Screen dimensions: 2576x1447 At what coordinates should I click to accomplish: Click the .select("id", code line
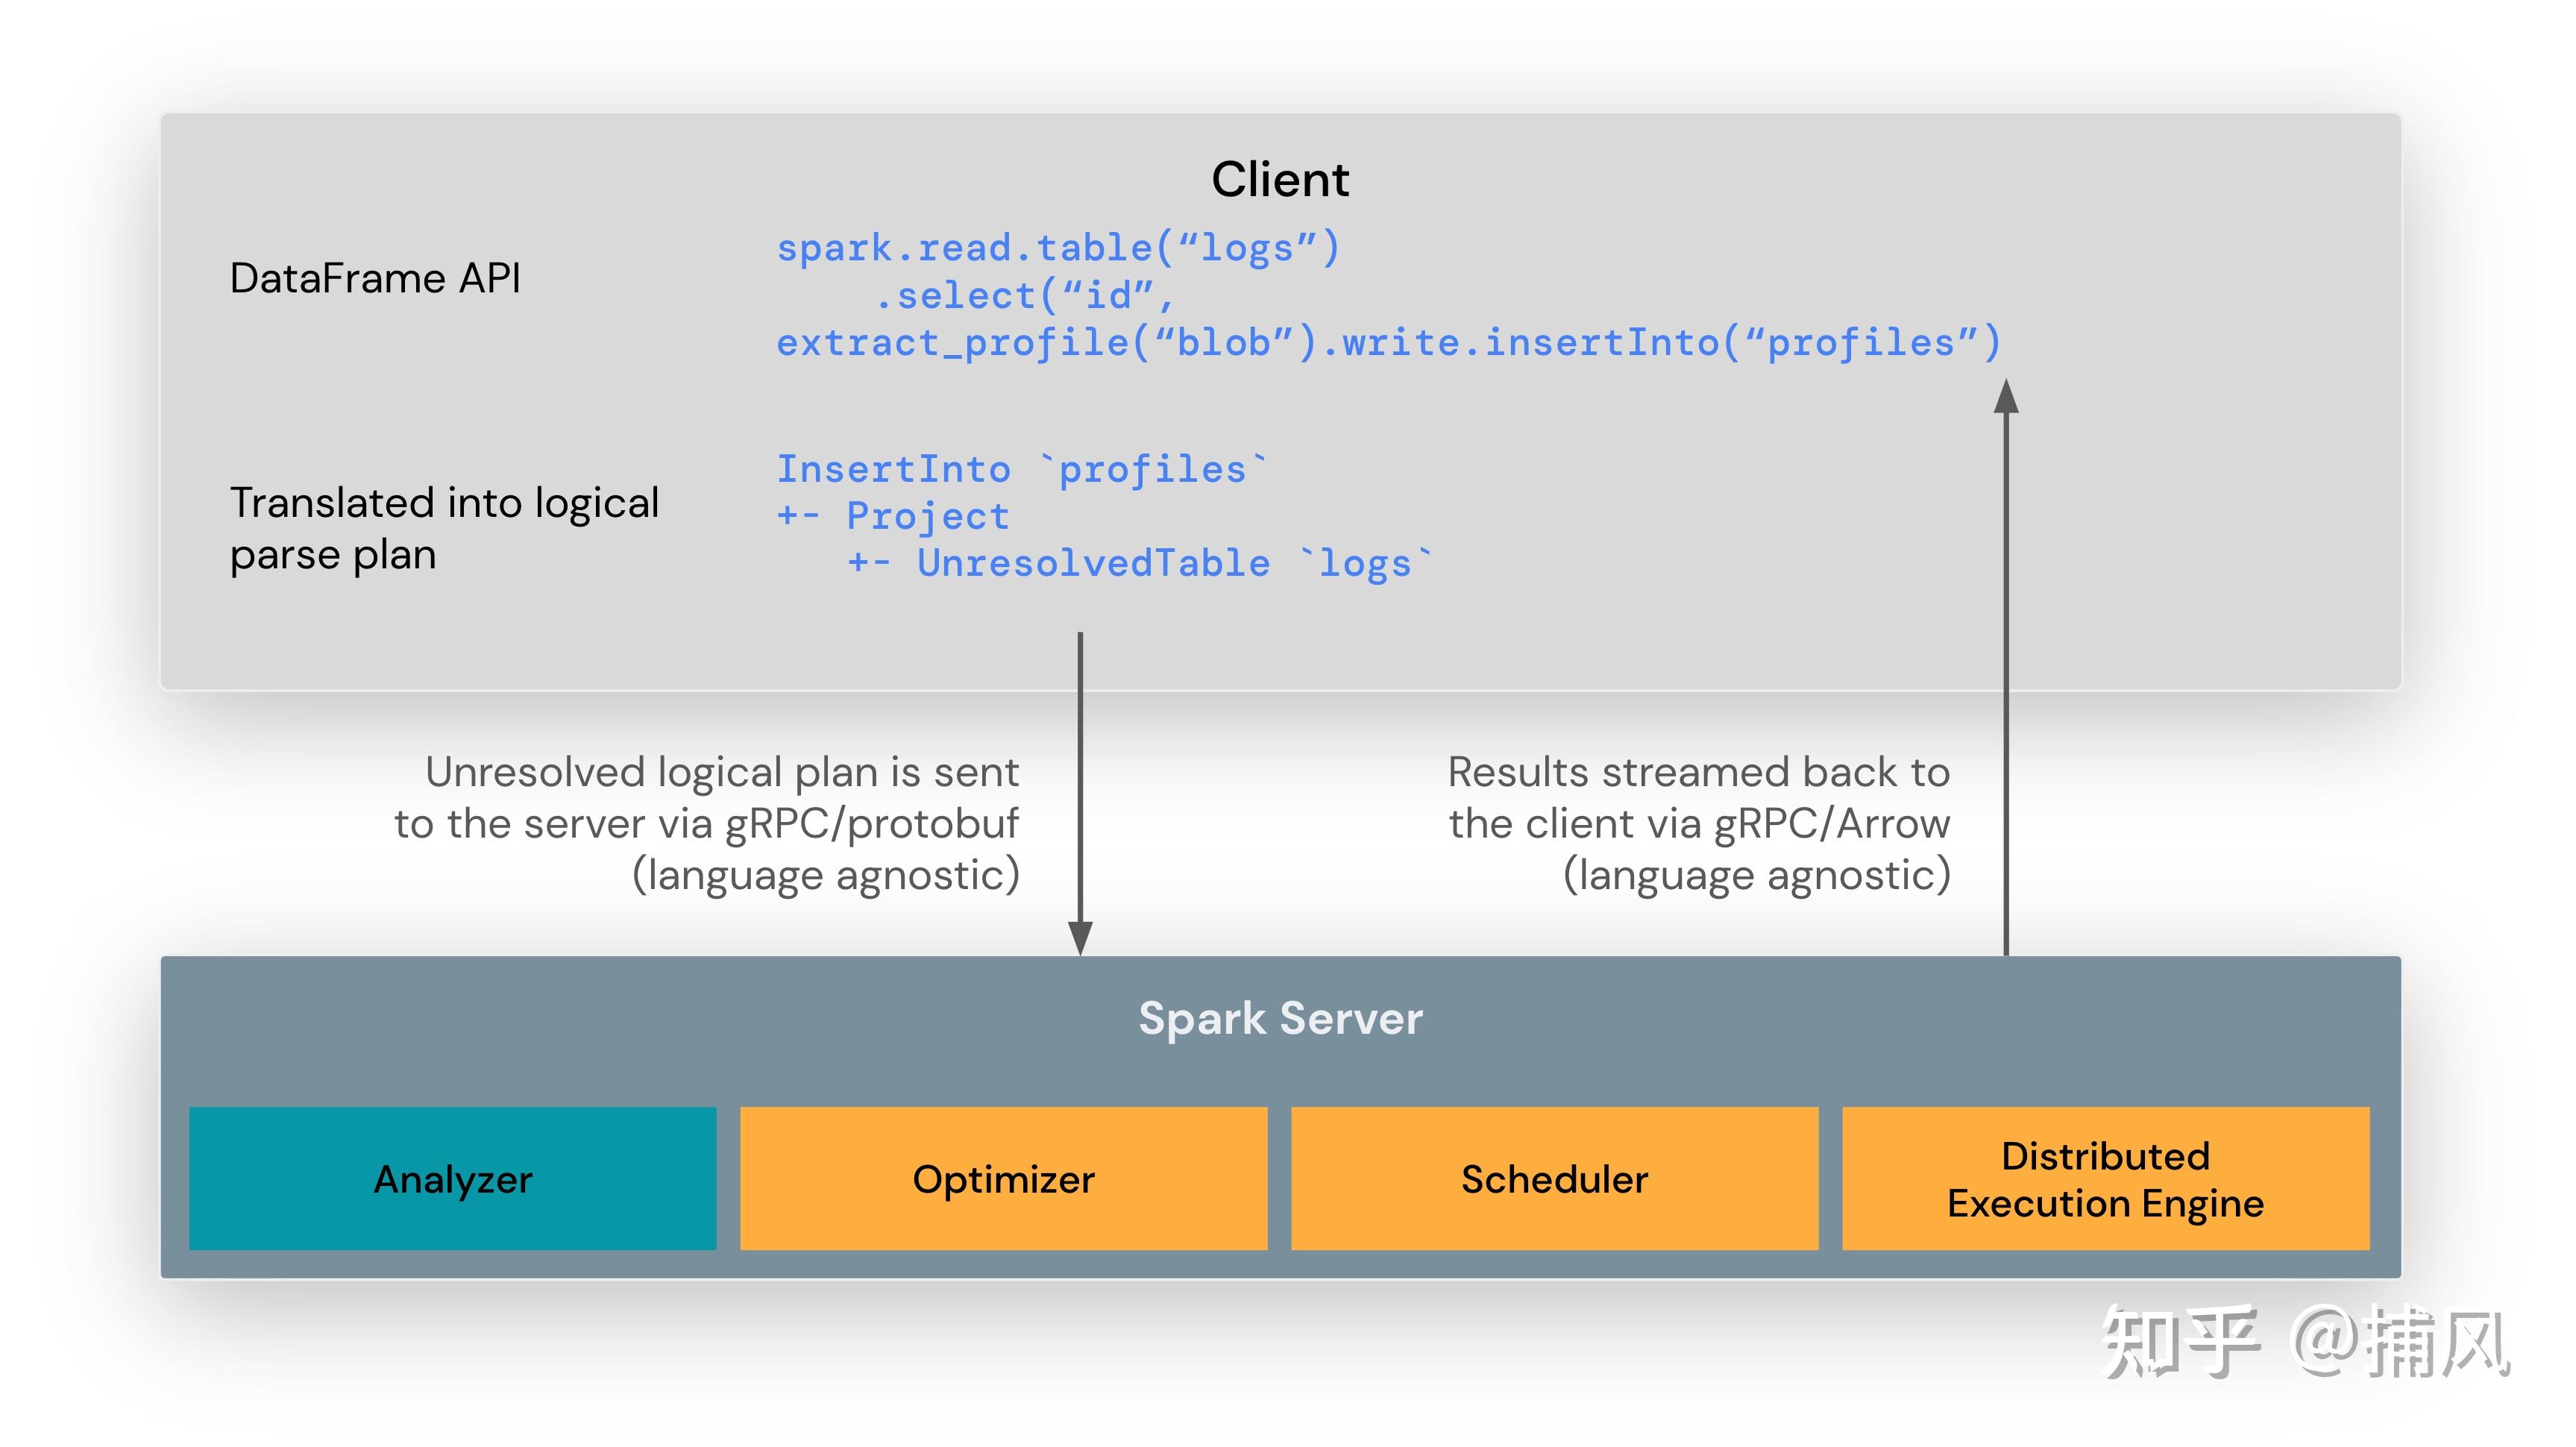click(1024, 296)
